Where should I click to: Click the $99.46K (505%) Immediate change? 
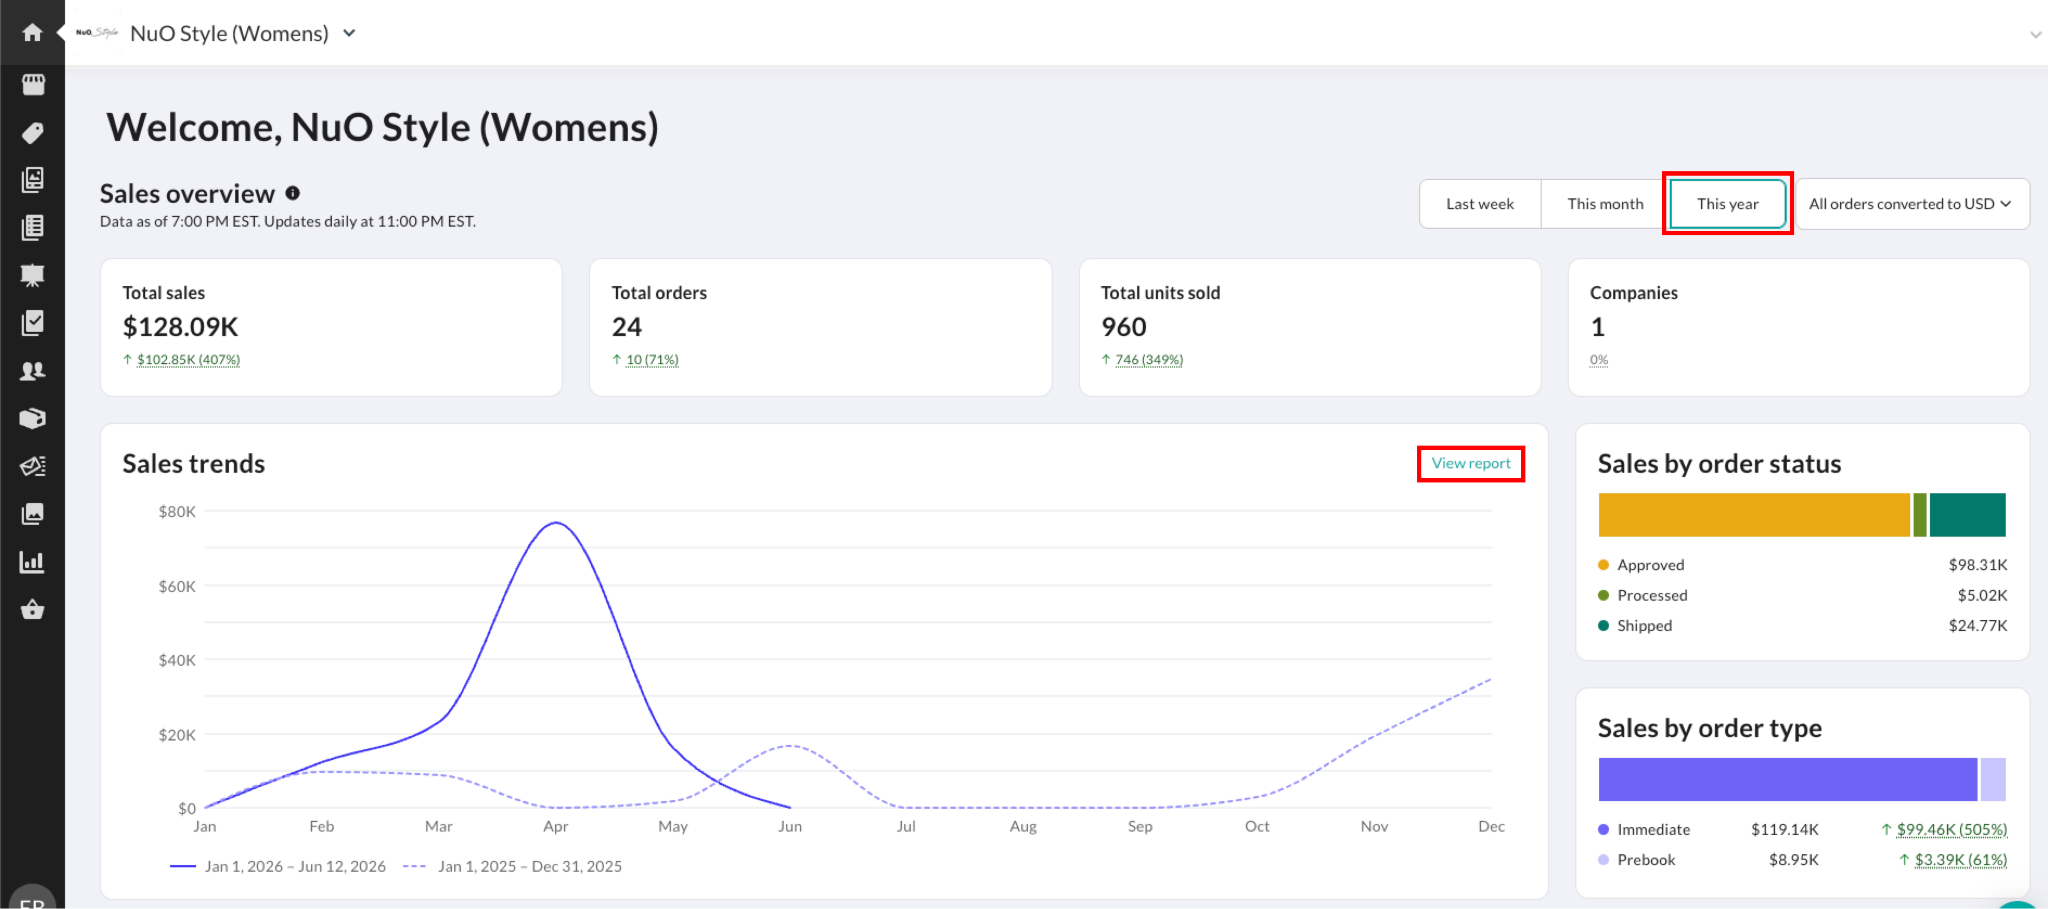[x=1952, y=829]
